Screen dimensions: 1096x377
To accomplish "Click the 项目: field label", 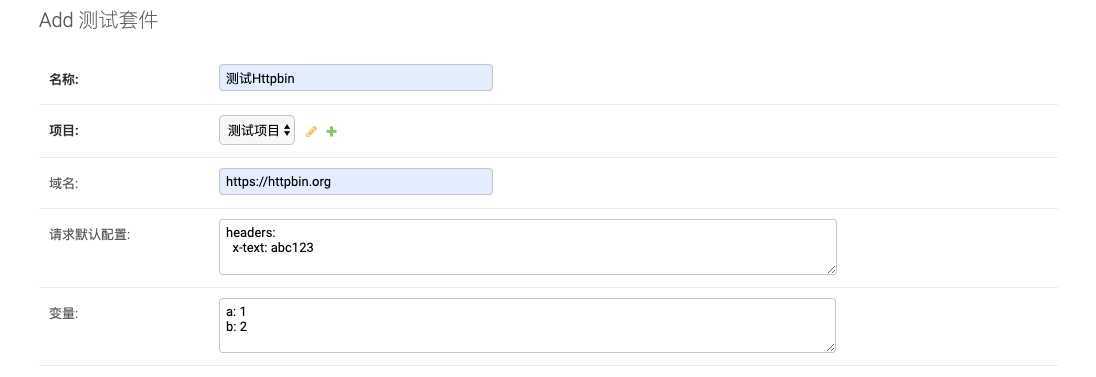I will point(64,131).
